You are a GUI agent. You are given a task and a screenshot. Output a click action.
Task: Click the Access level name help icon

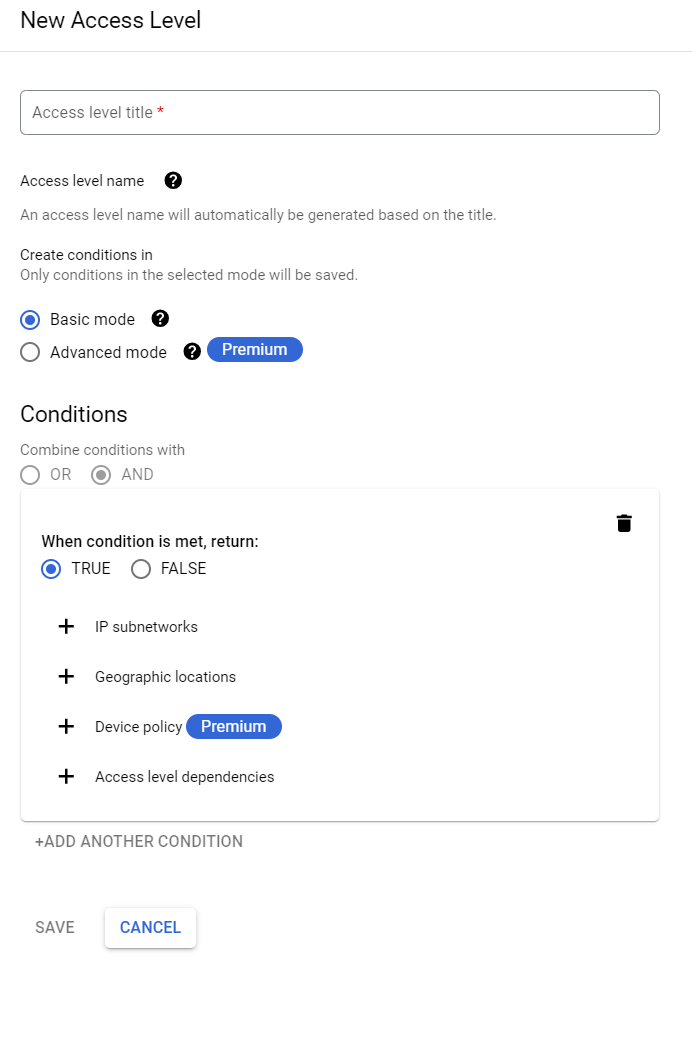(x=173, y=181)
